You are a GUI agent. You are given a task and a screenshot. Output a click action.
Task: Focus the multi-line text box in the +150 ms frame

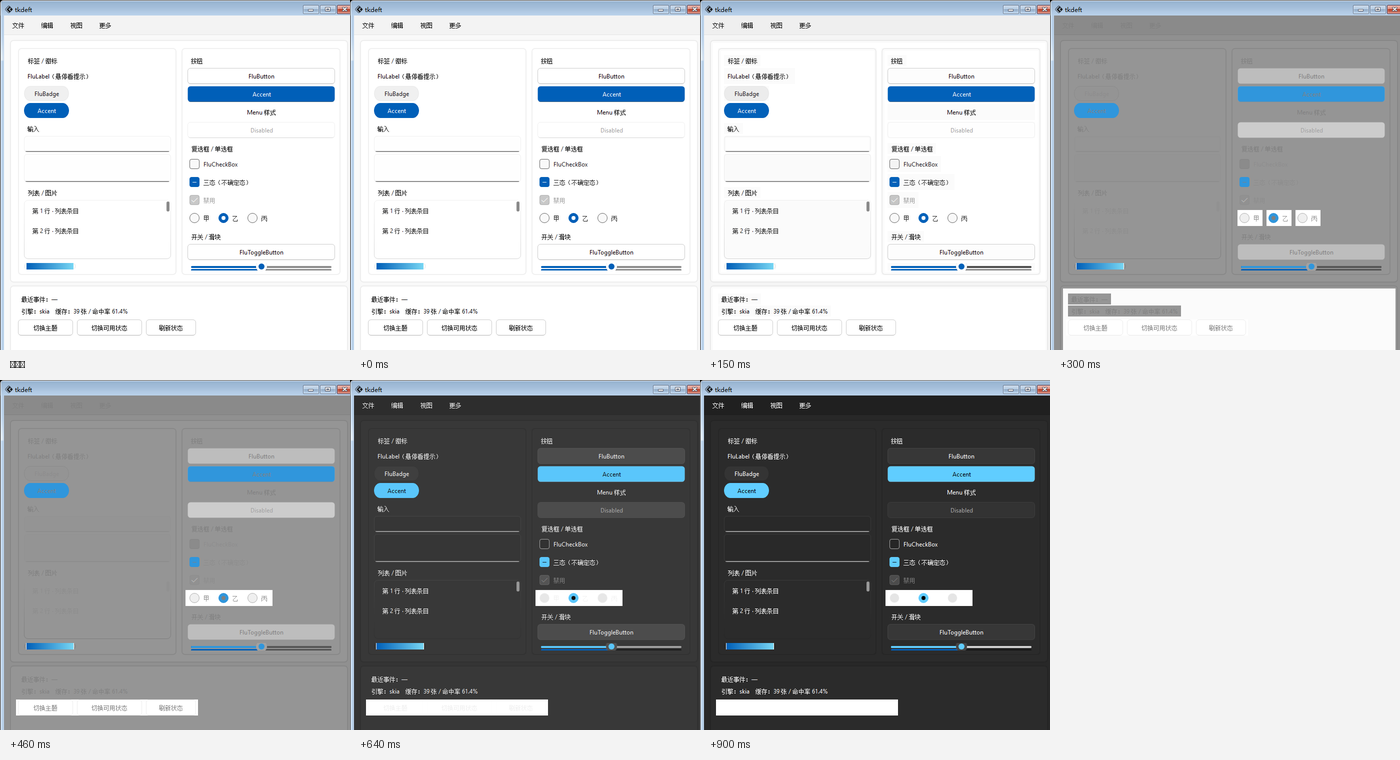(x=797, y=168)
